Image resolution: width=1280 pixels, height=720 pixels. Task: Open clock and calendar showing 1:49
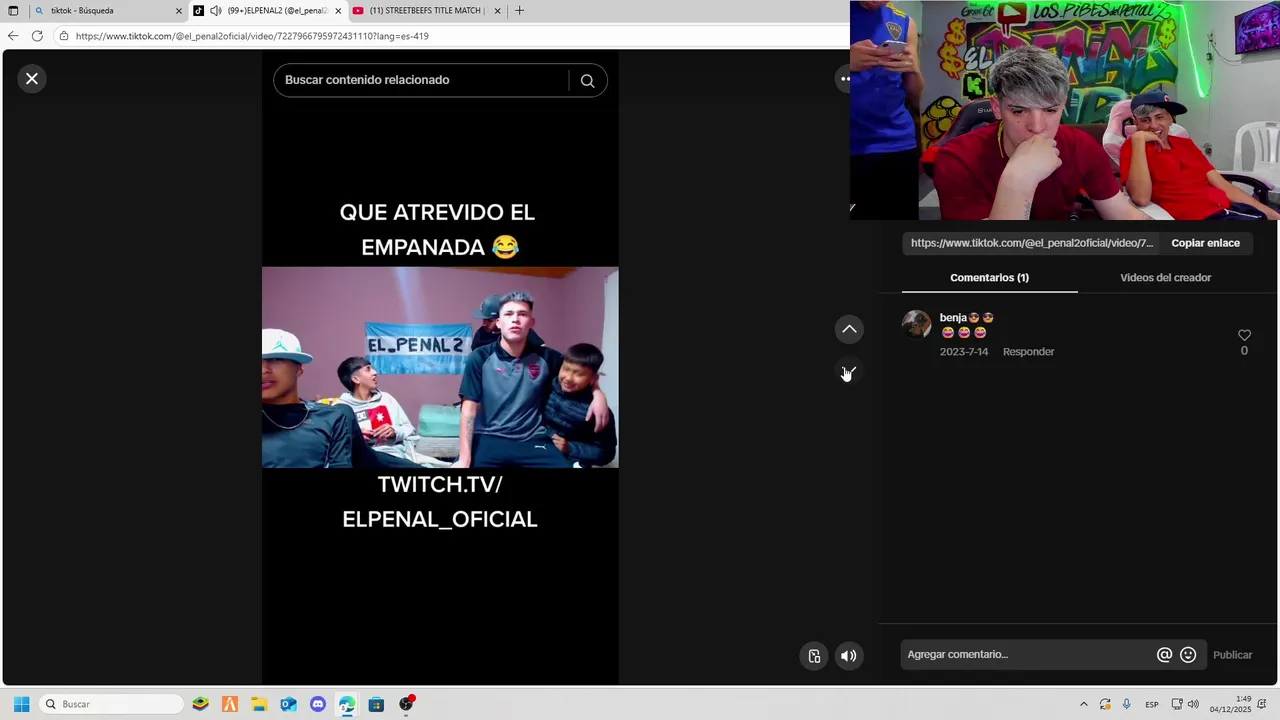coord(1231,704)
